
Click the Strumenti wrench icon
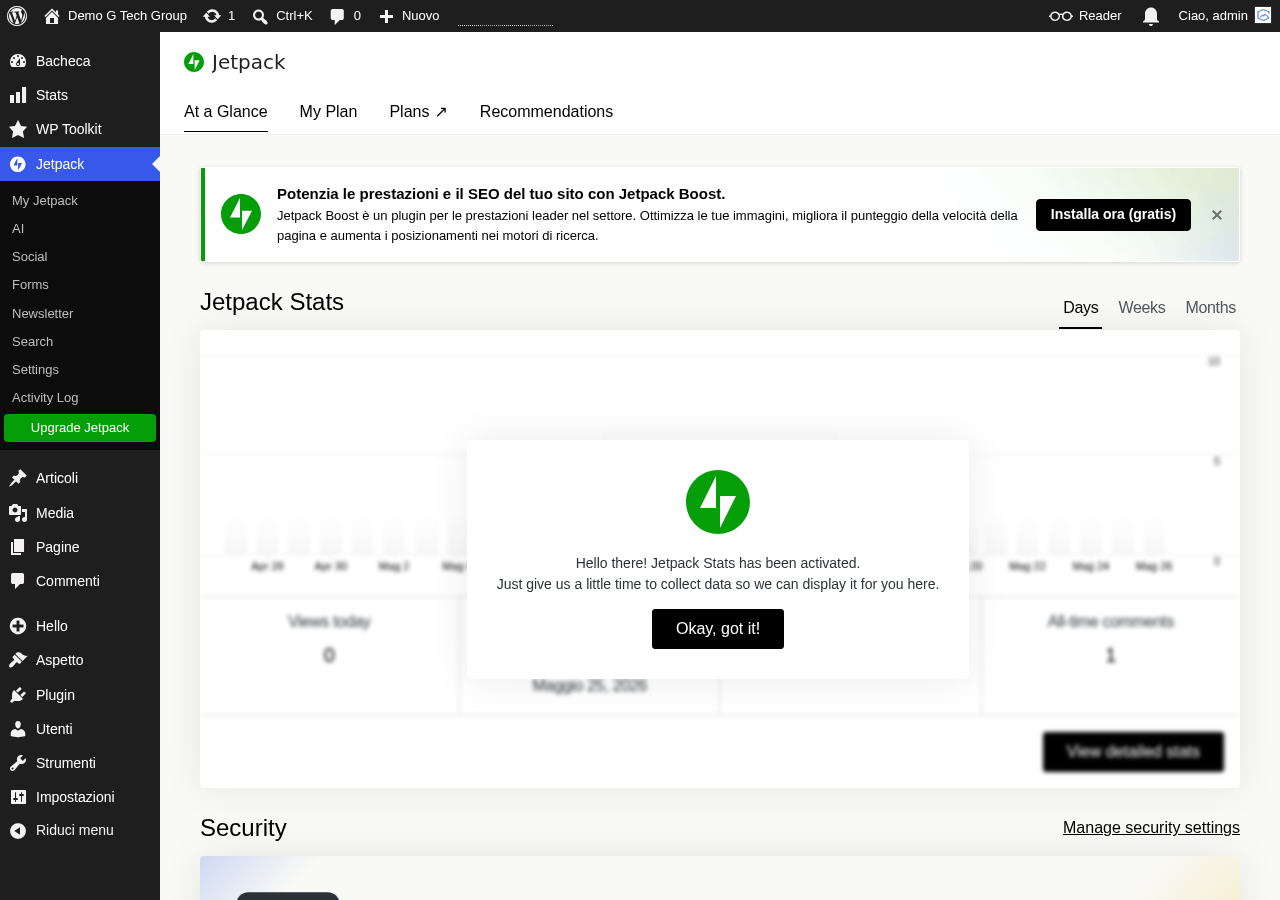[18, 763]
